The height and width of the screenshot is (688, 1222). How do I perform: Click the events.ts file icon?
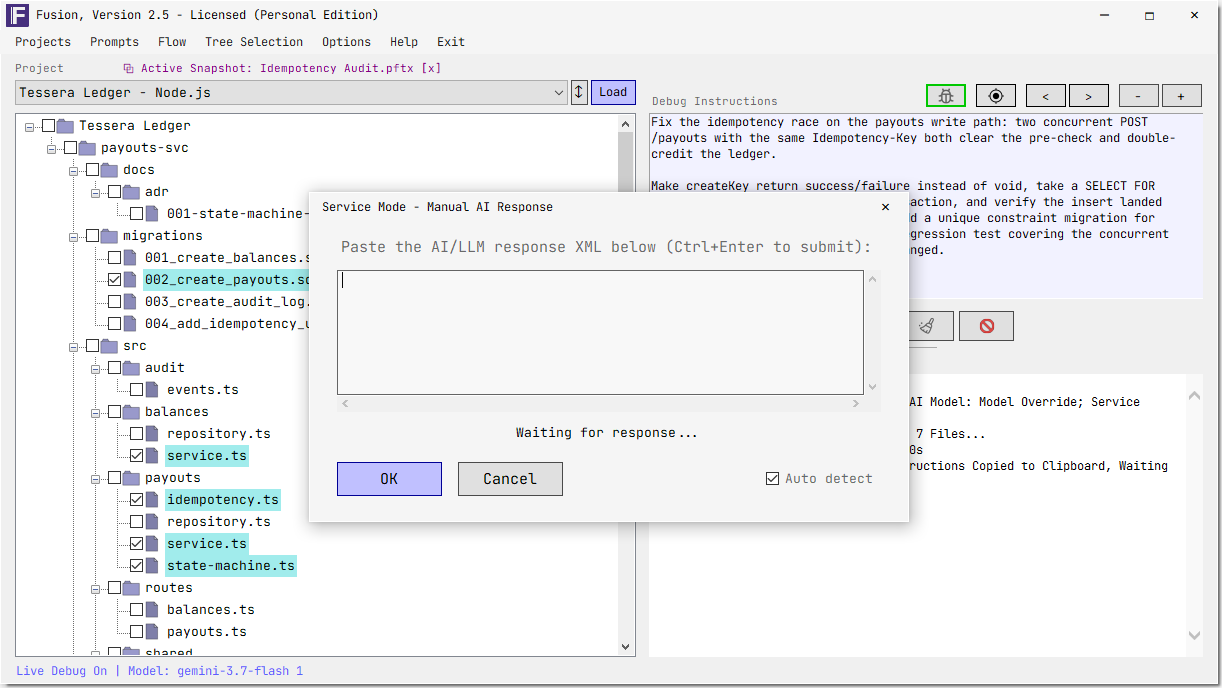click(x=152, y=390)
